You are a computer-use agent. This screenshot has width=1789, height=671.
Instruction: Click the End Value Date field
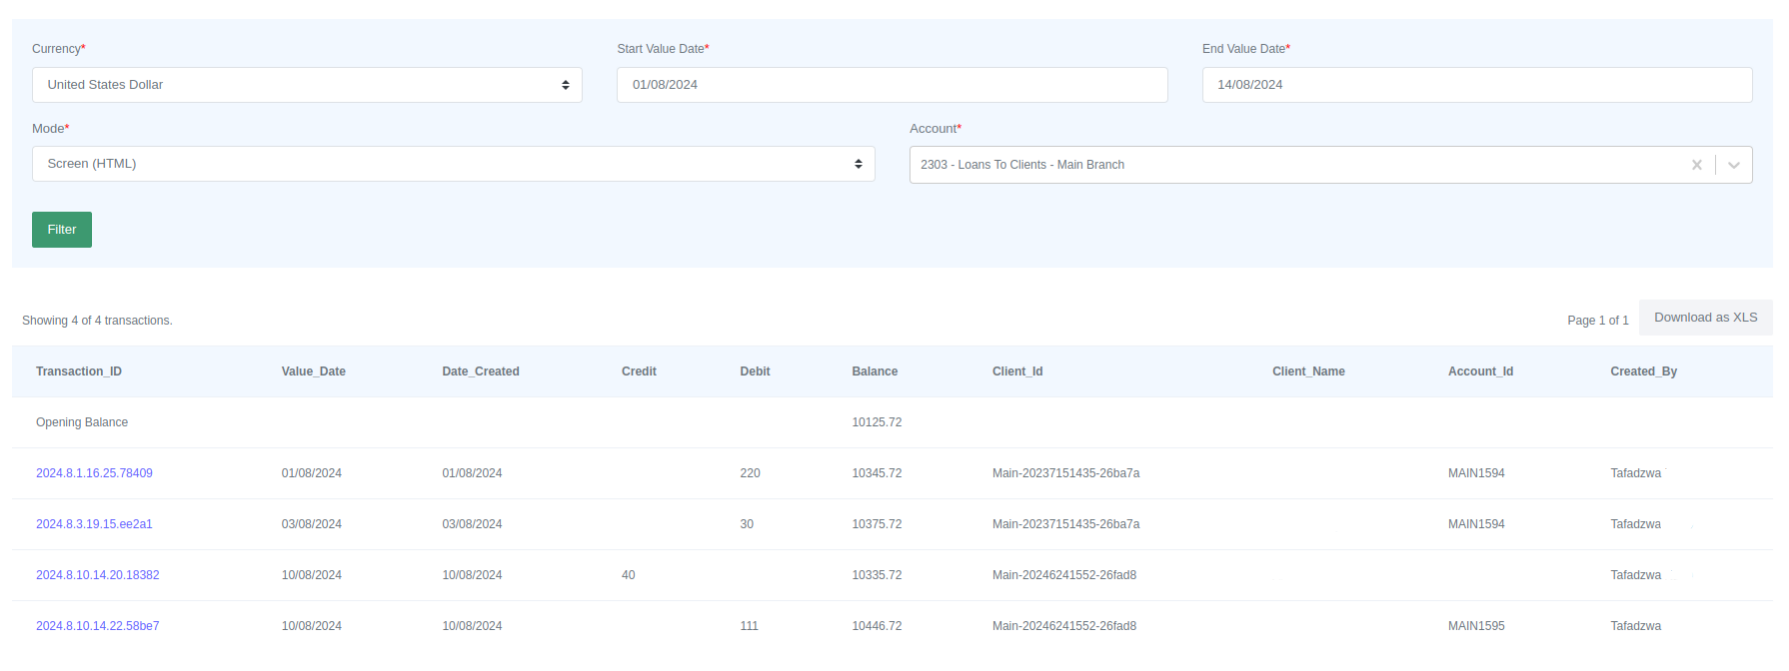1476,85
